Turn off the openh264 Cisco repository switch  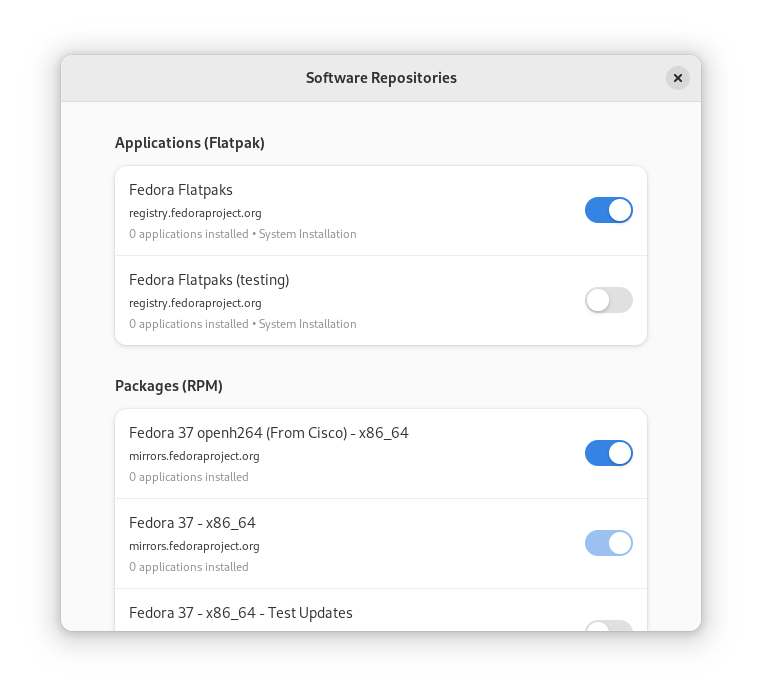(x=608, y=453)
